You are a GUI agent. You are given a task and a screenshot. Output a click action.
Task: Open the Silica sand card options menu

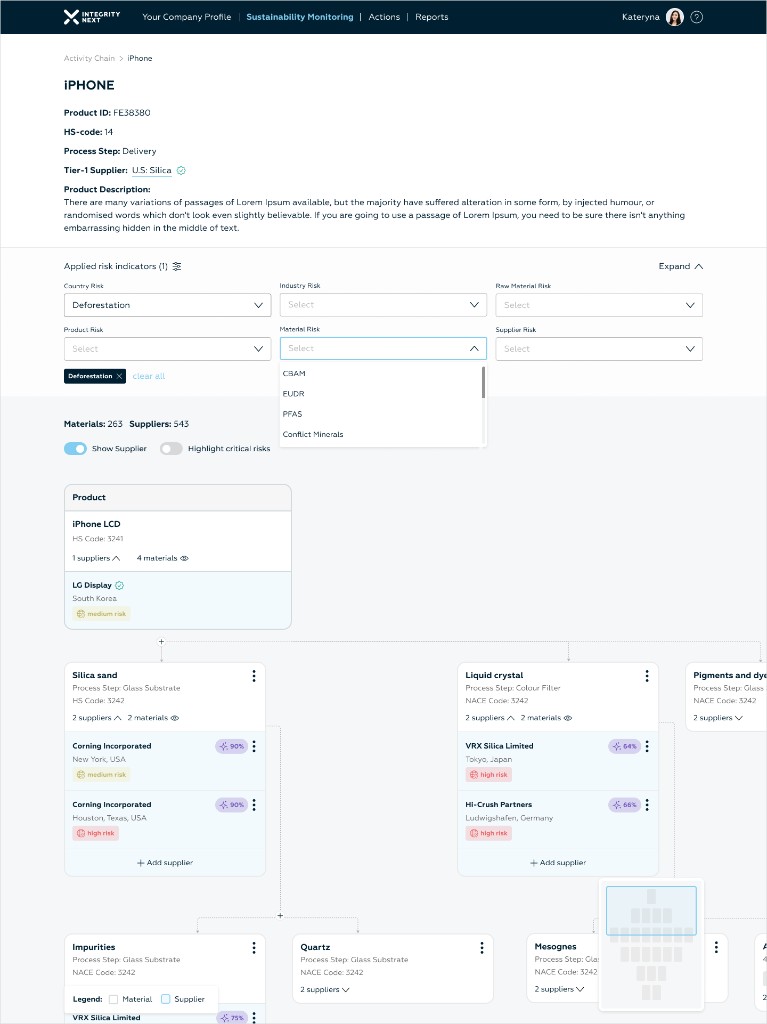click(253, 676)
